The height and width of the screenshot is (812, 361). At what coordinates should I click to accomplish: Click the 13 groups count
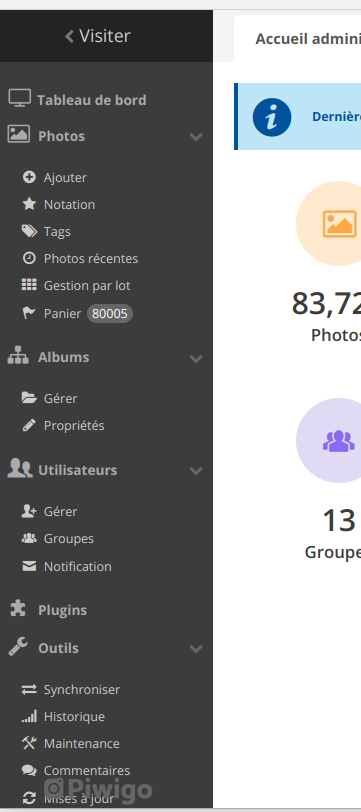[x=339, y=520]
